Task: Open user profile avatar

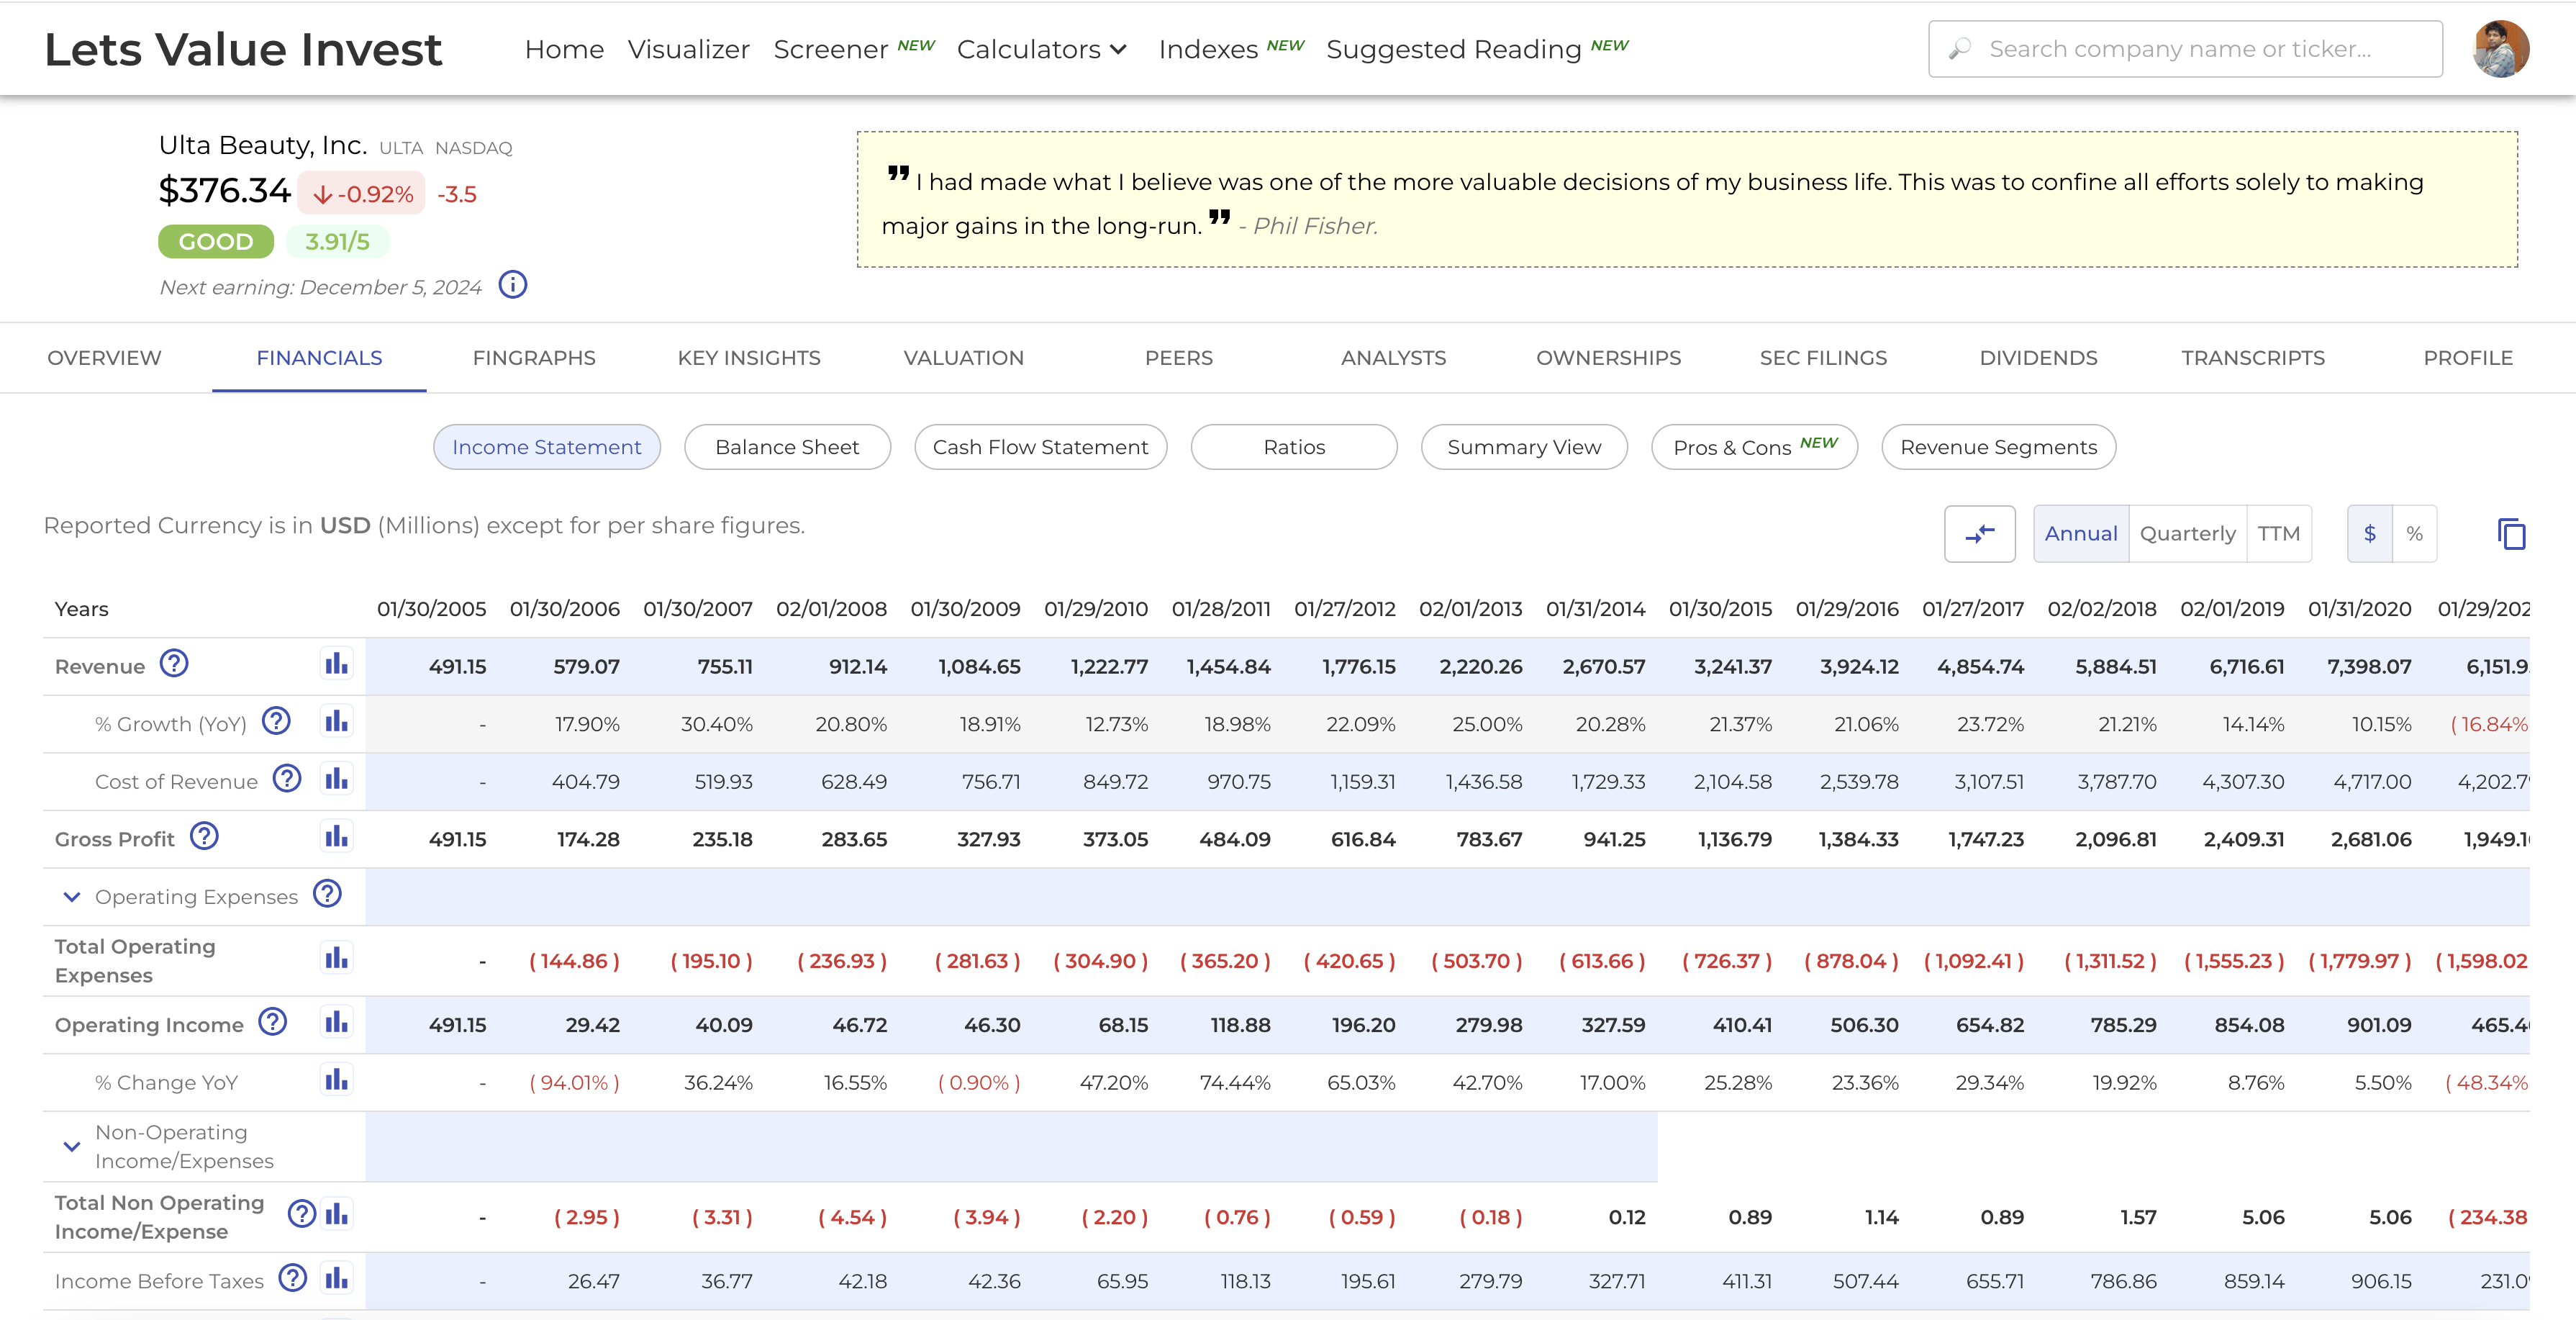Action: pyautogui.click(x=2500, y=49)
